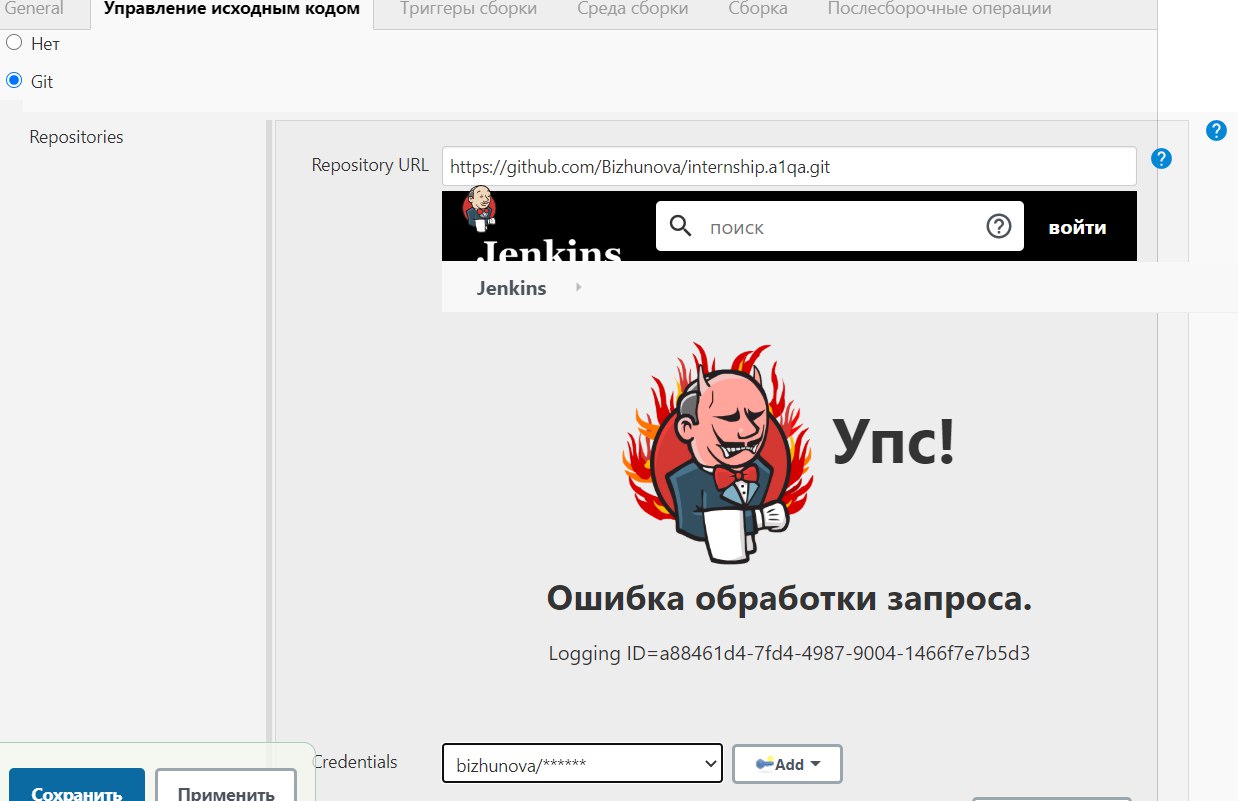Click the поиск search field

(840, 227)
